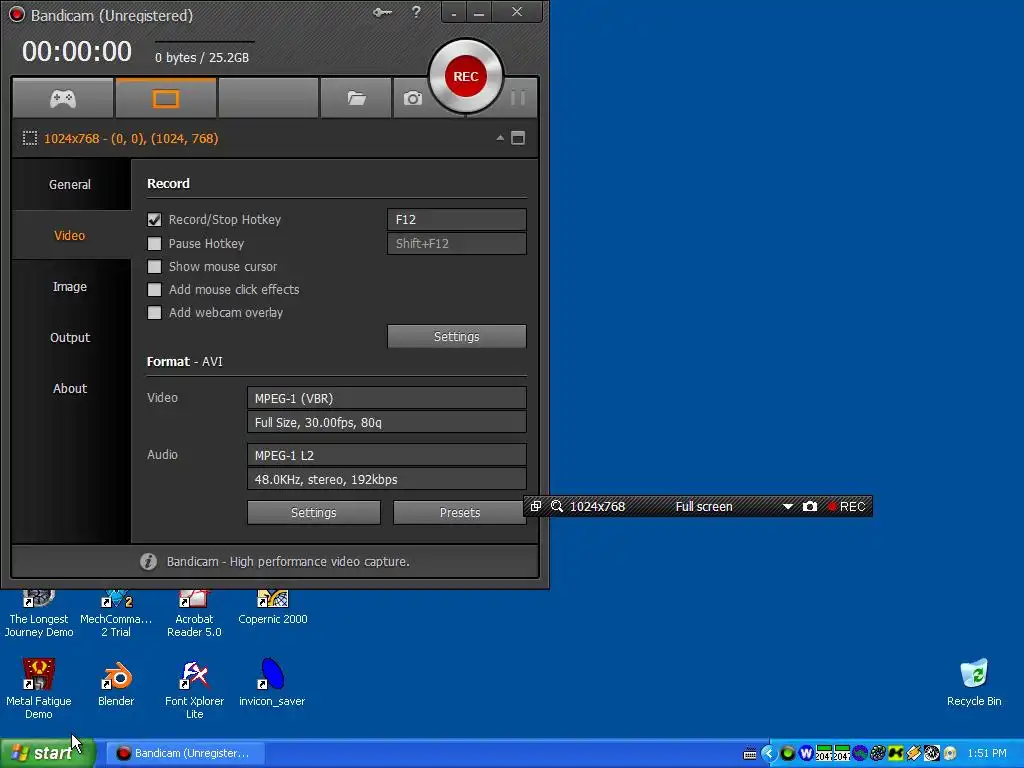1024x768 pixels.
Task: Open the output folder icon
Action: [x=356, y=98]
